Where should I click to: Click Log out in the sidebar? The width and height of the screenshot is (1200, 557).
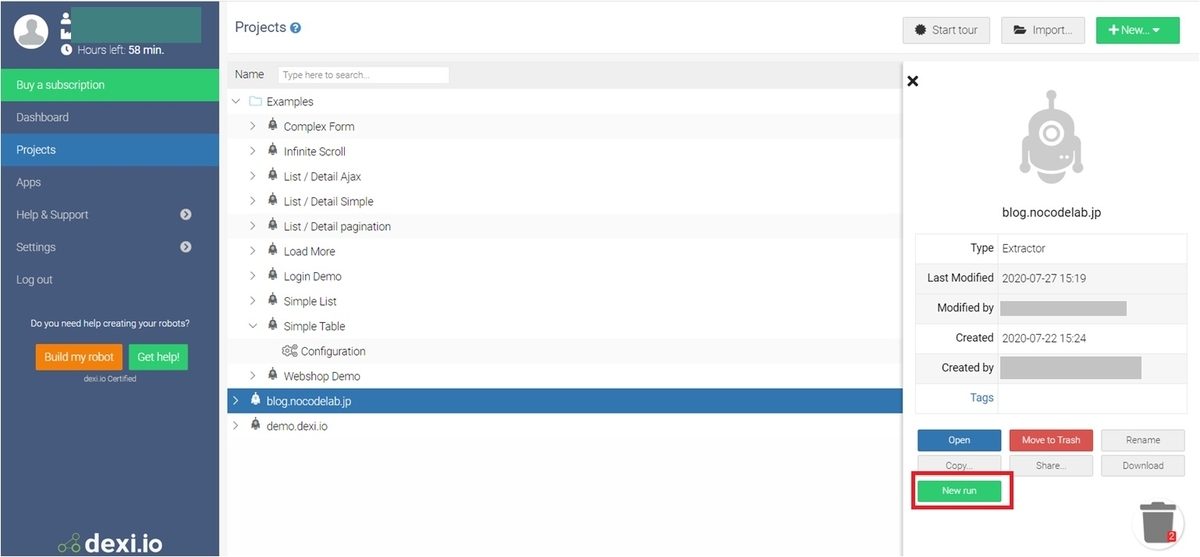[x=109, y=280]
